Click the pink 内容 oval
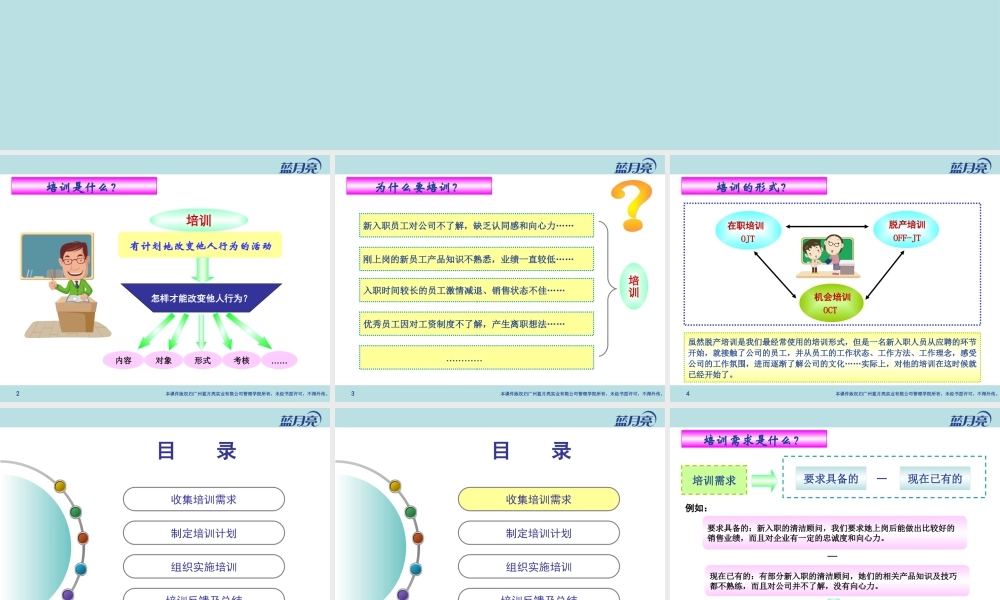Viewport: 1000px width, 600px height. [x=123, y=360]
